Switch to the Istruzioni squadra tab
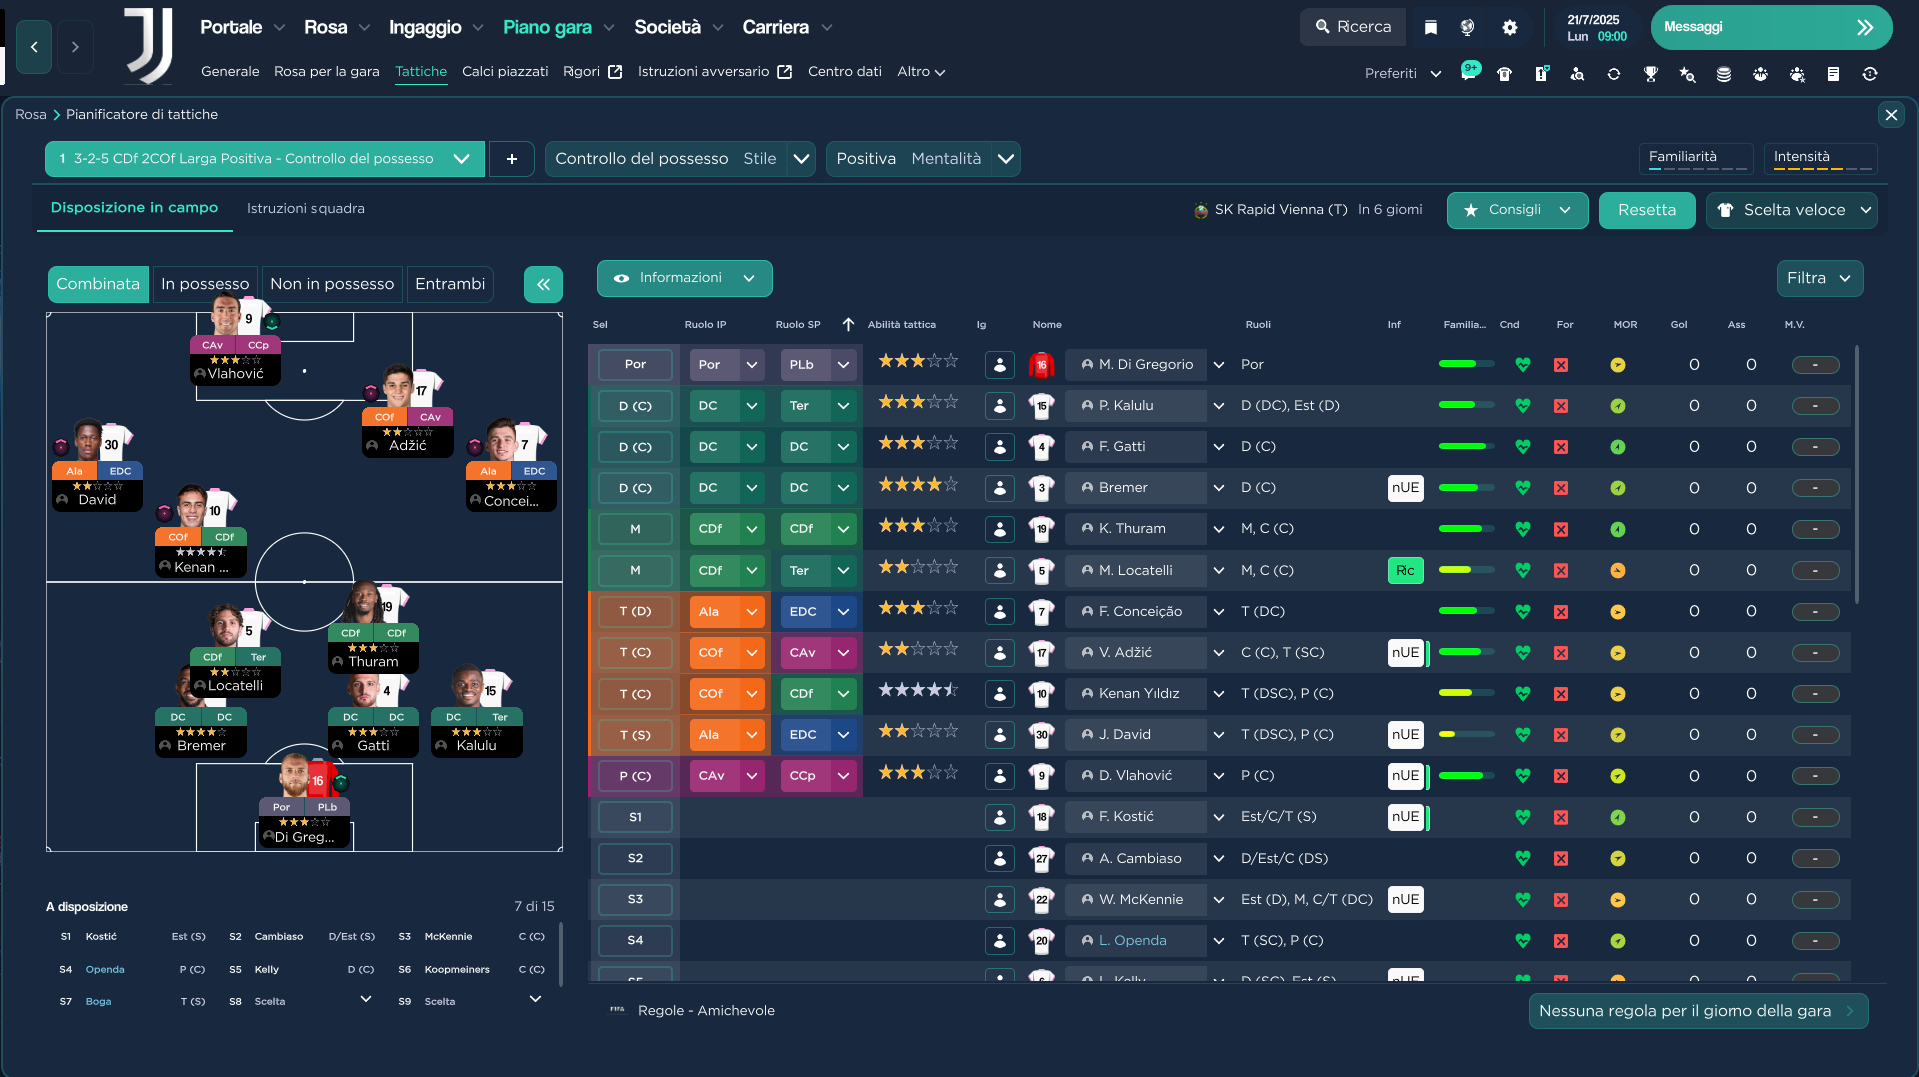 pyautogui.click(x=305, y=208)
